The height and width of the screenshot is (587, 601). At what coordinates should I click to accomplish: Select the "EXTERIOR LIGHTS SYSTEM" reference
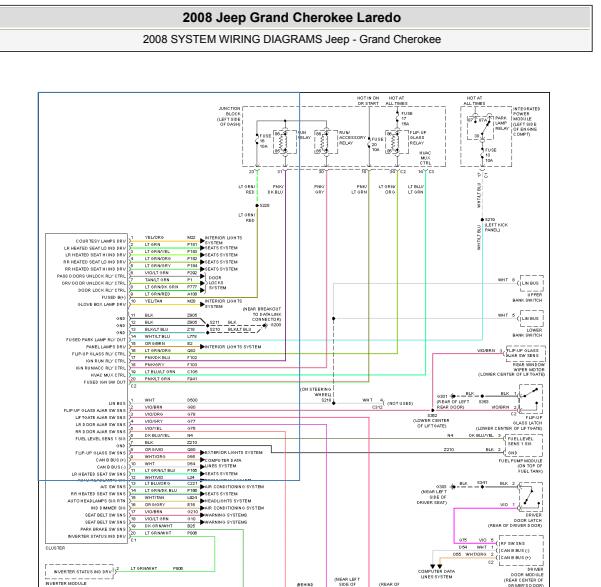tap(234, 452)
